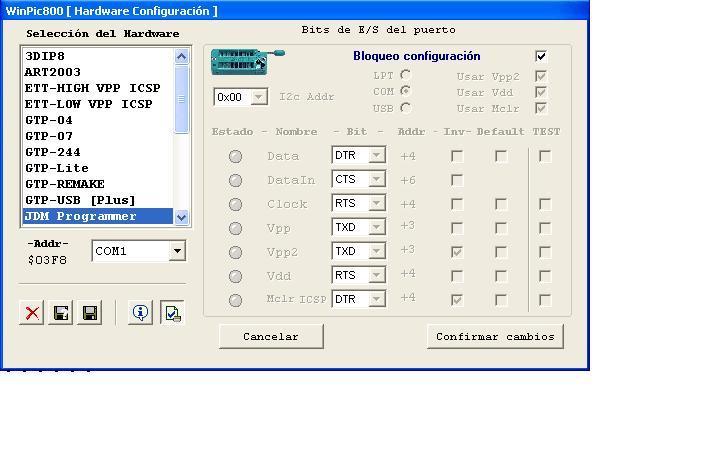This screenshot has height=450, width=720.
Task: Click the checked document configuration icon
Action: click(x=172, y=313)
